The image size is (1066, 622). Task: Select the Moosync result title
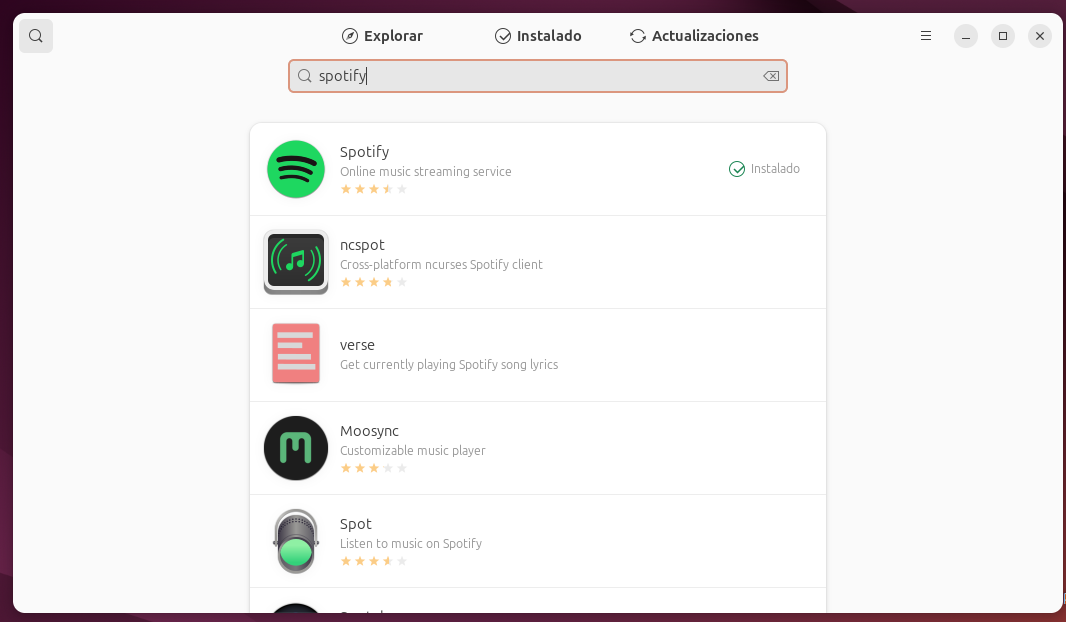[369, 431]
